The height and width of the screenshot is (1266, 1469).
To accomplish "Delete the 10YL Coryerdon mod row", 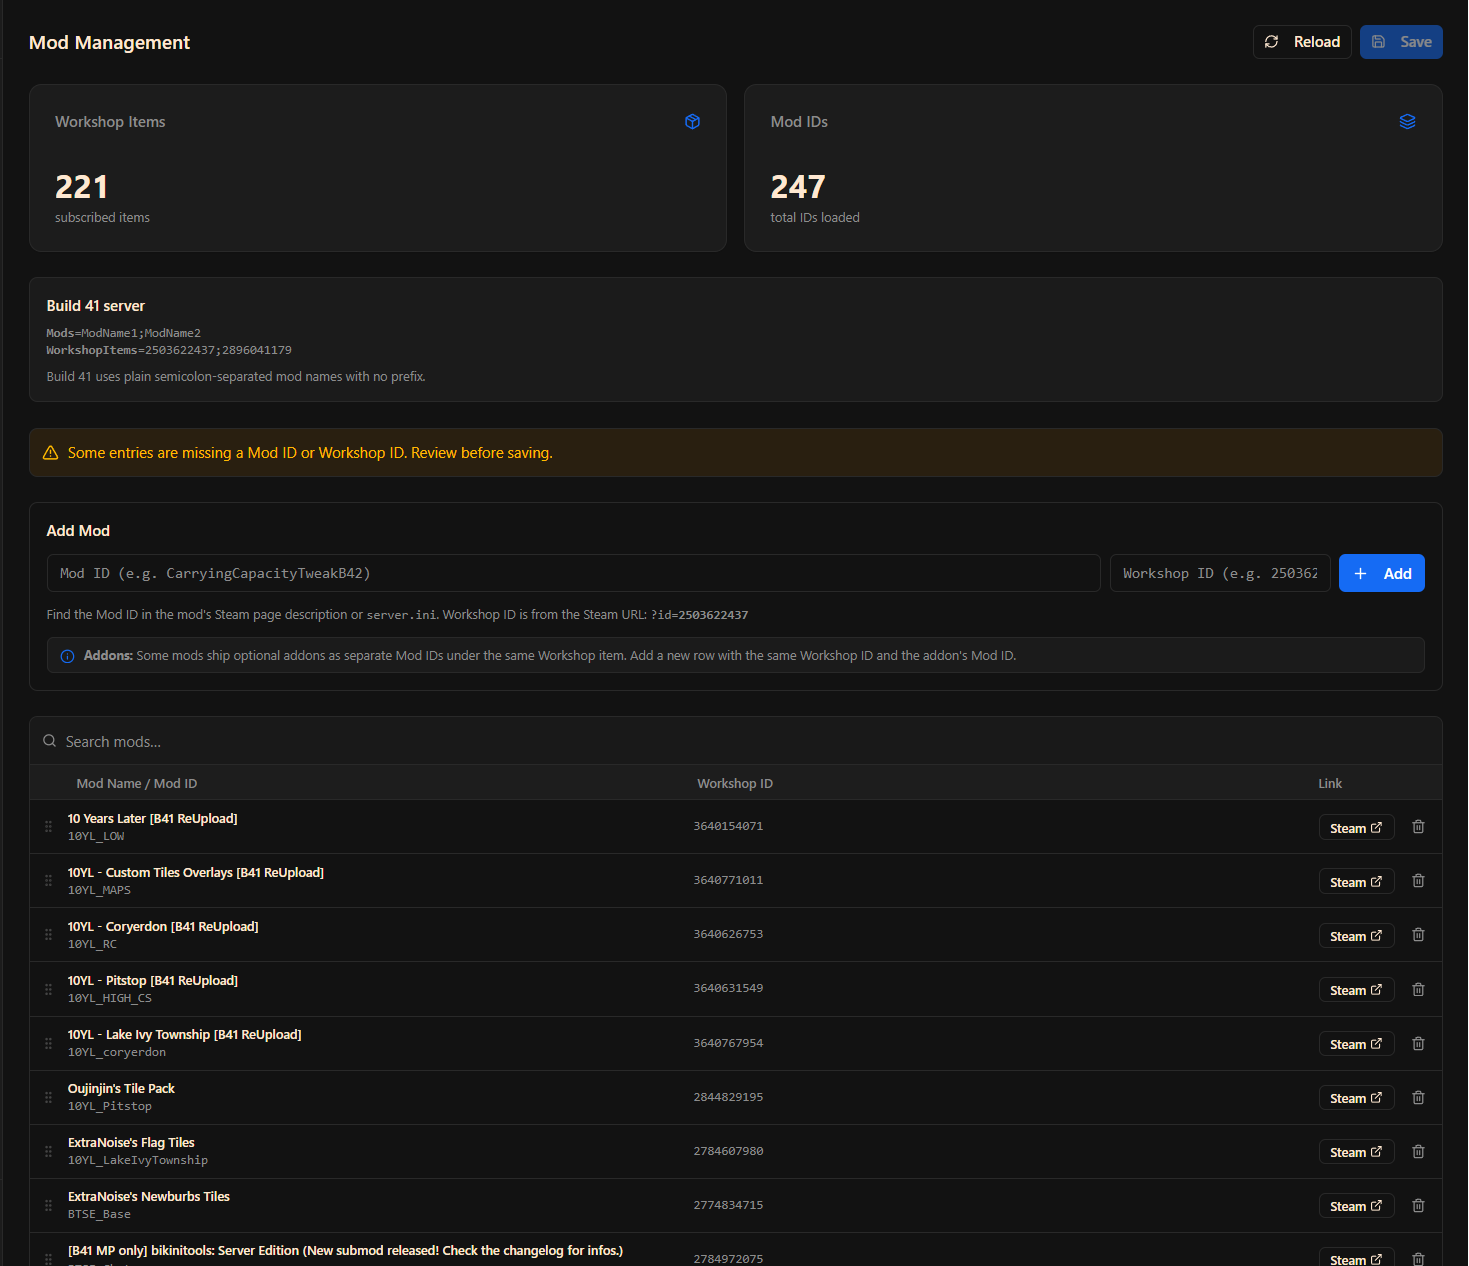I will [x=1418, y=935].
